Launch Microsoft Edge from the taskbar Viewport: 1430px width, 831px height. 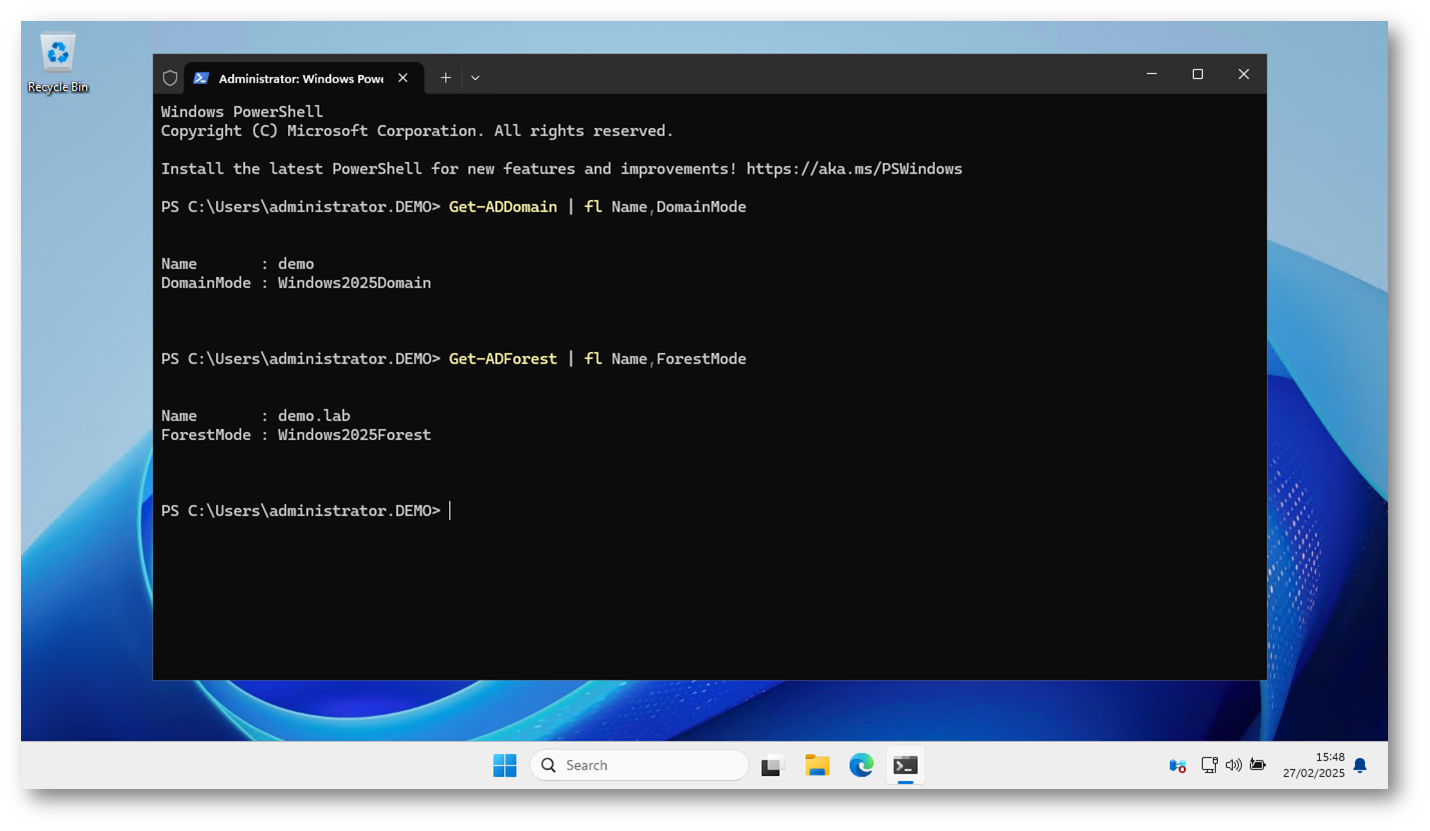[x=861, y=766]
